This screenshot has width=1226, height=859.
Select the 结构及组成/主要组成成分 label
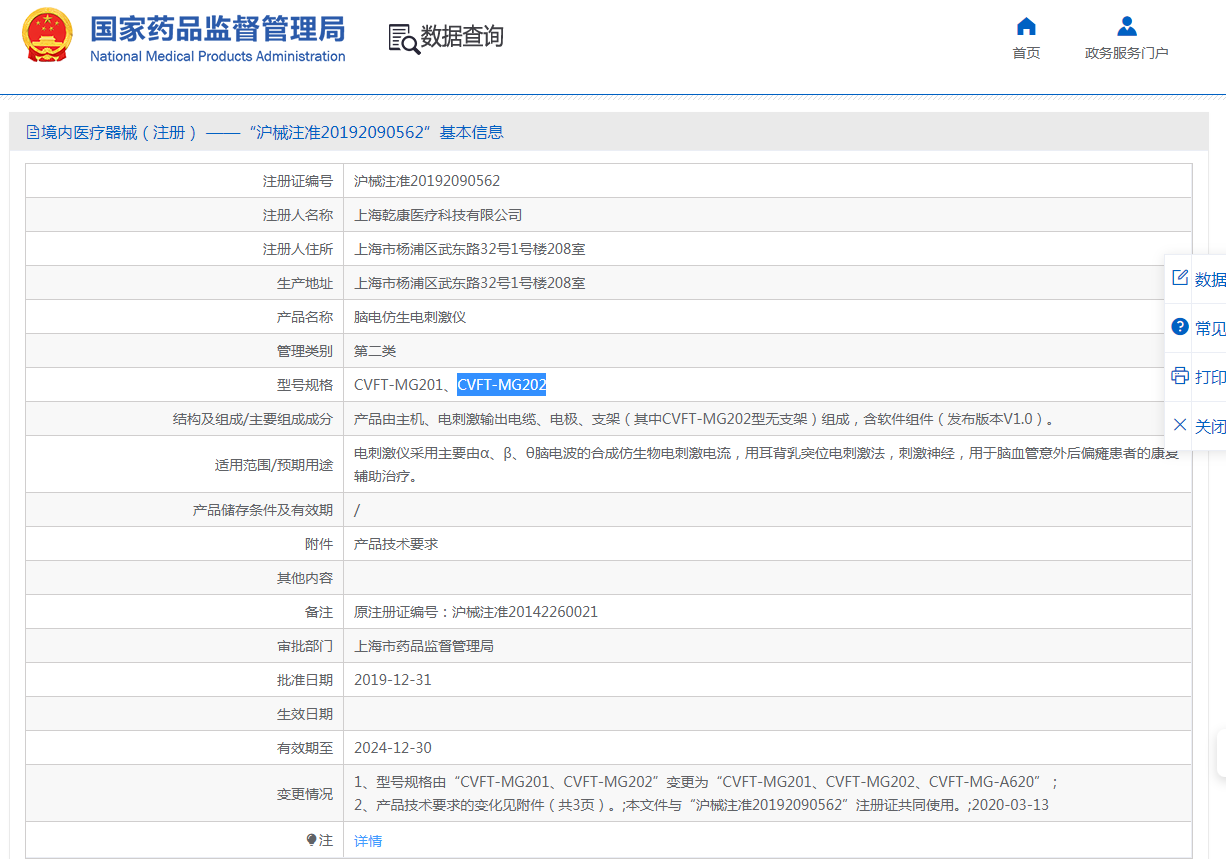tap(252, 419)
